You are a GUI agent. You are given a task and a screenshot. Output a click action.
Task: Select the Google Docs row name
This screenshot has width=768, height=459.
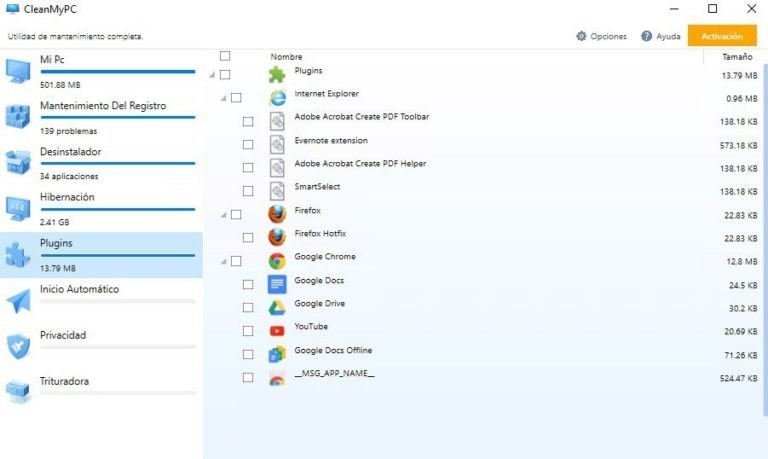(x=319, y=280)
